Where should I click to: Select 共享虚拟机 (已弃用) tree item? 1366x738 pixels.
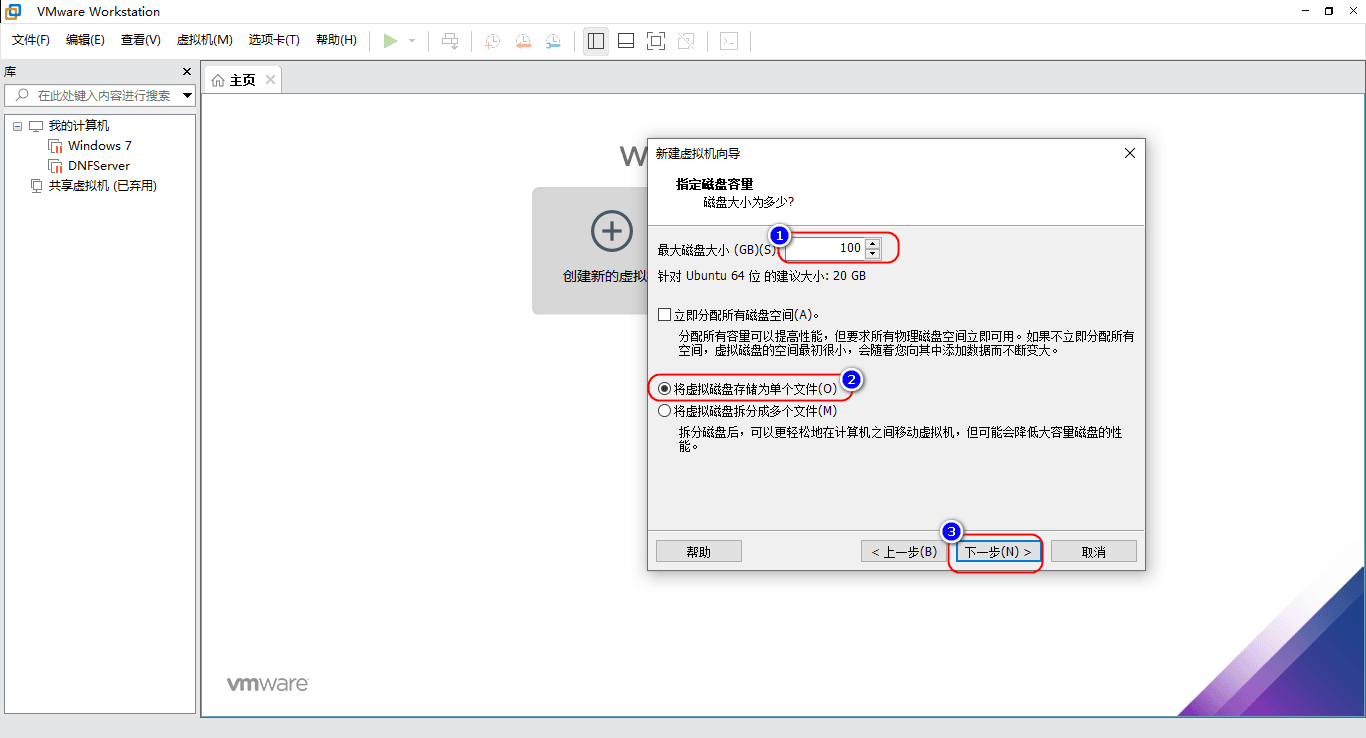[103, 186]
